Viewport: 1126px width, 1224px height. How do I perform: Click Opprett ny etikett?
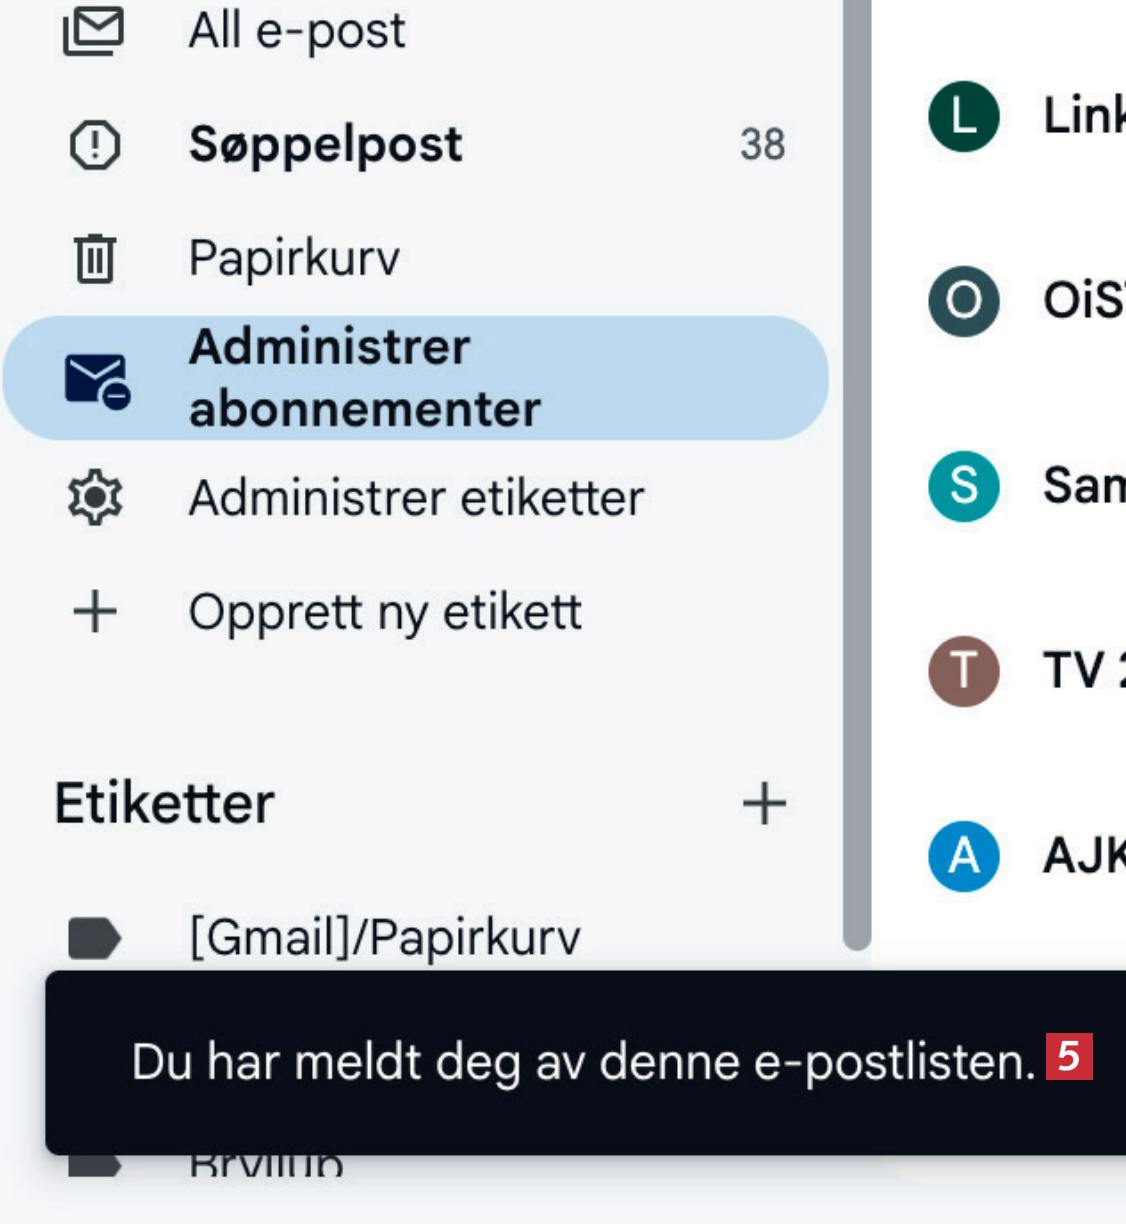click(x=385, y=612)
